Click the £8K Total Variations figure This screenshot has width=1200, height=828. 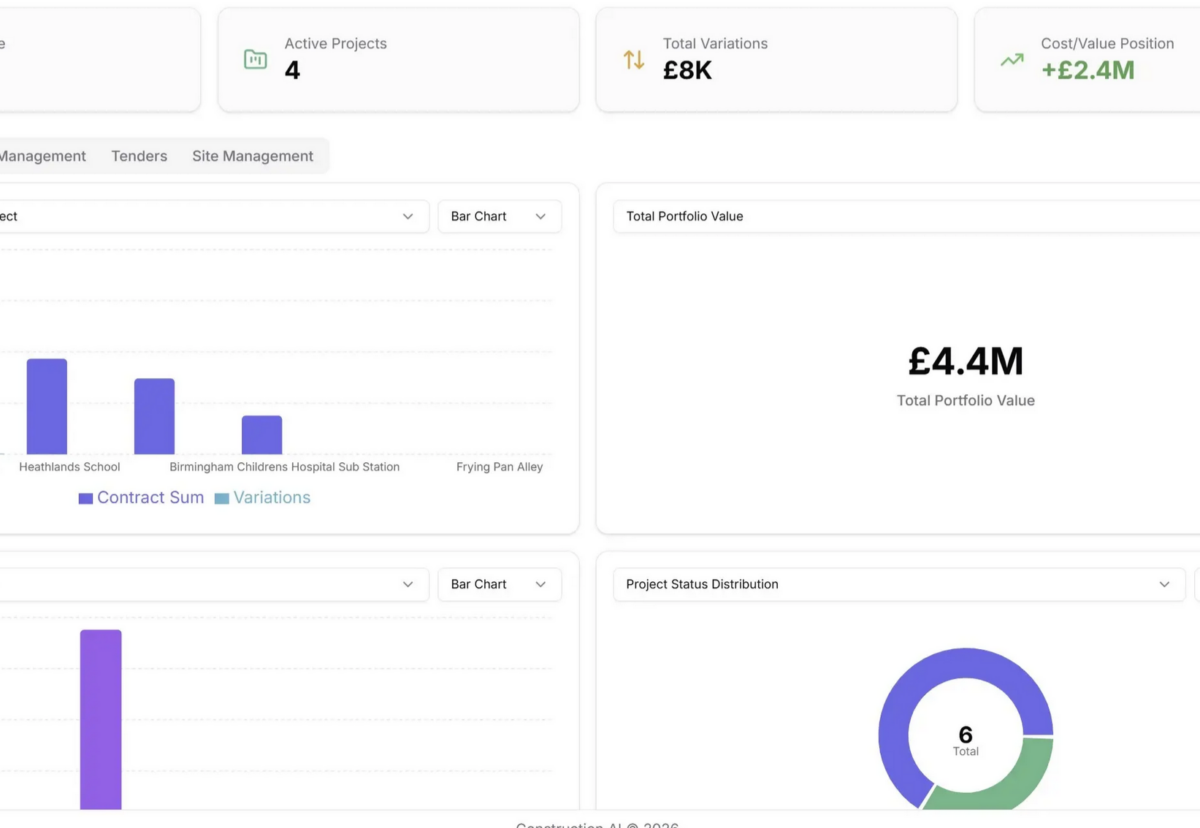[x=687, y=70]
